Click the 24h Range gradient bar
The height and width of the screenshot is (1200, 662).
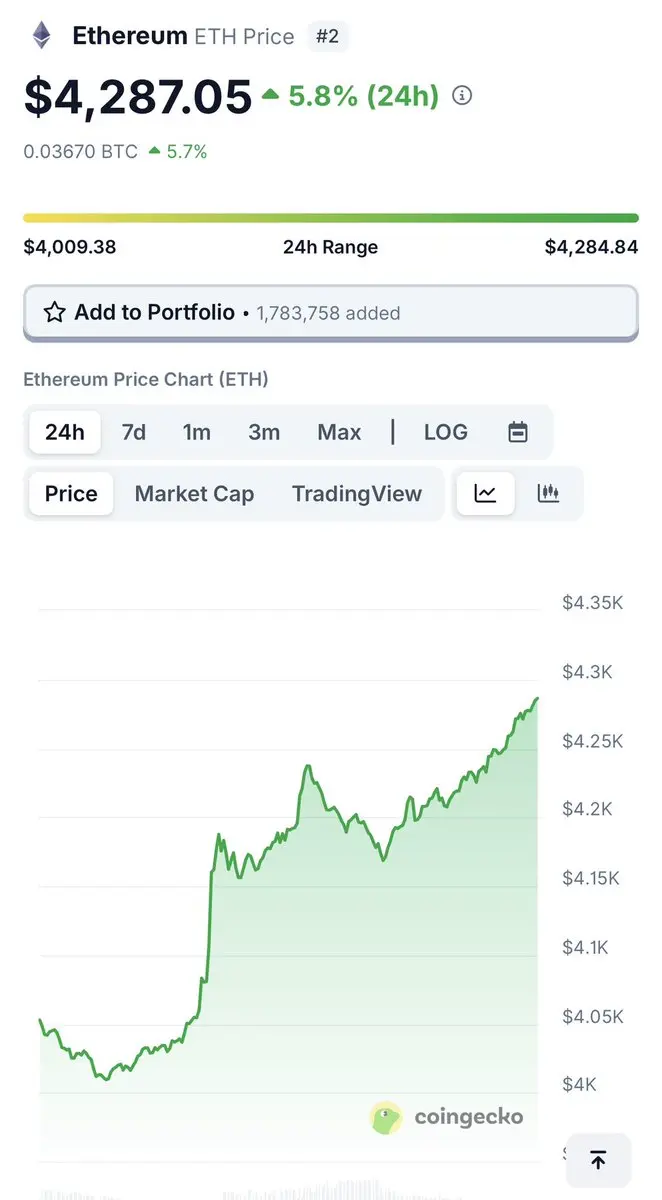coord(331,217)
